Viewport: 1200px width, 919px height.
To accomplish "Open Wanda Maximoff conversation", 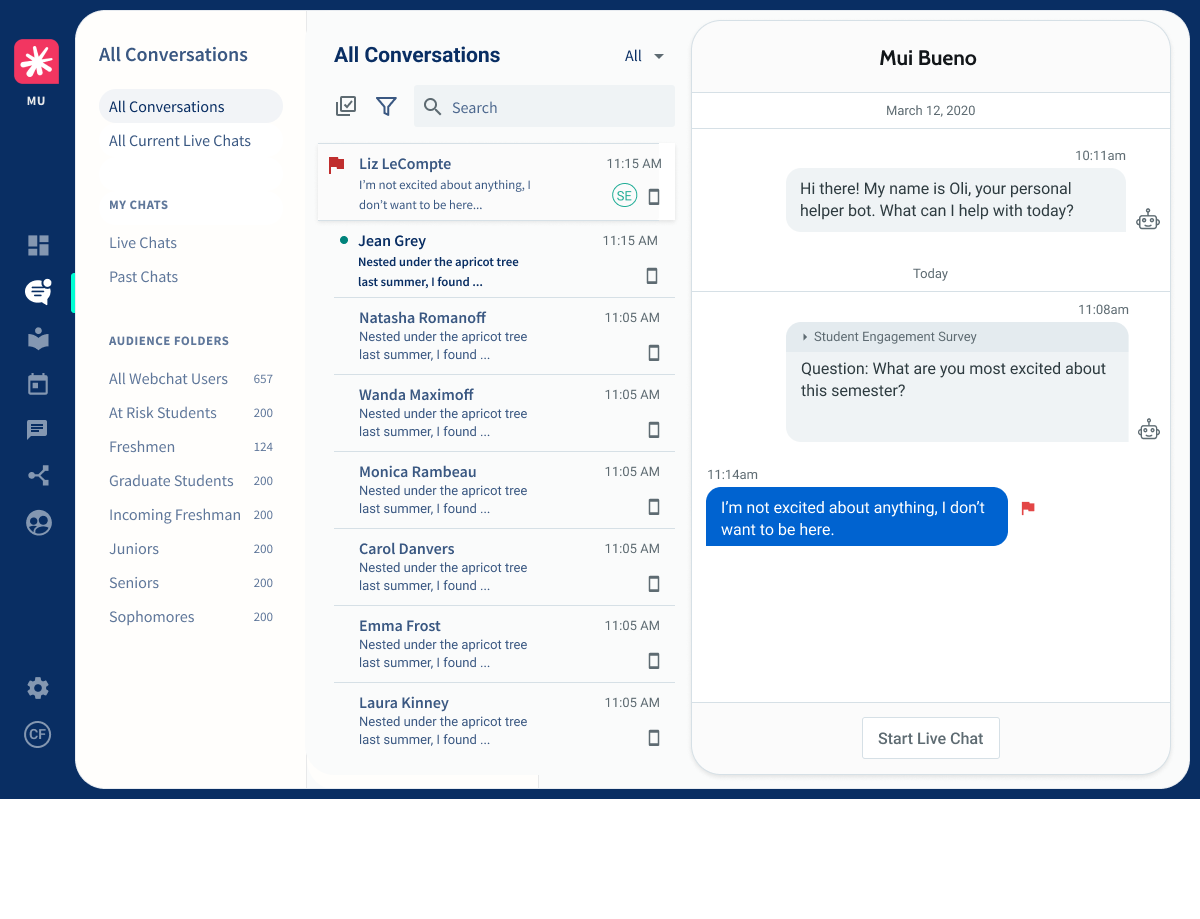I will coord(504,413).
